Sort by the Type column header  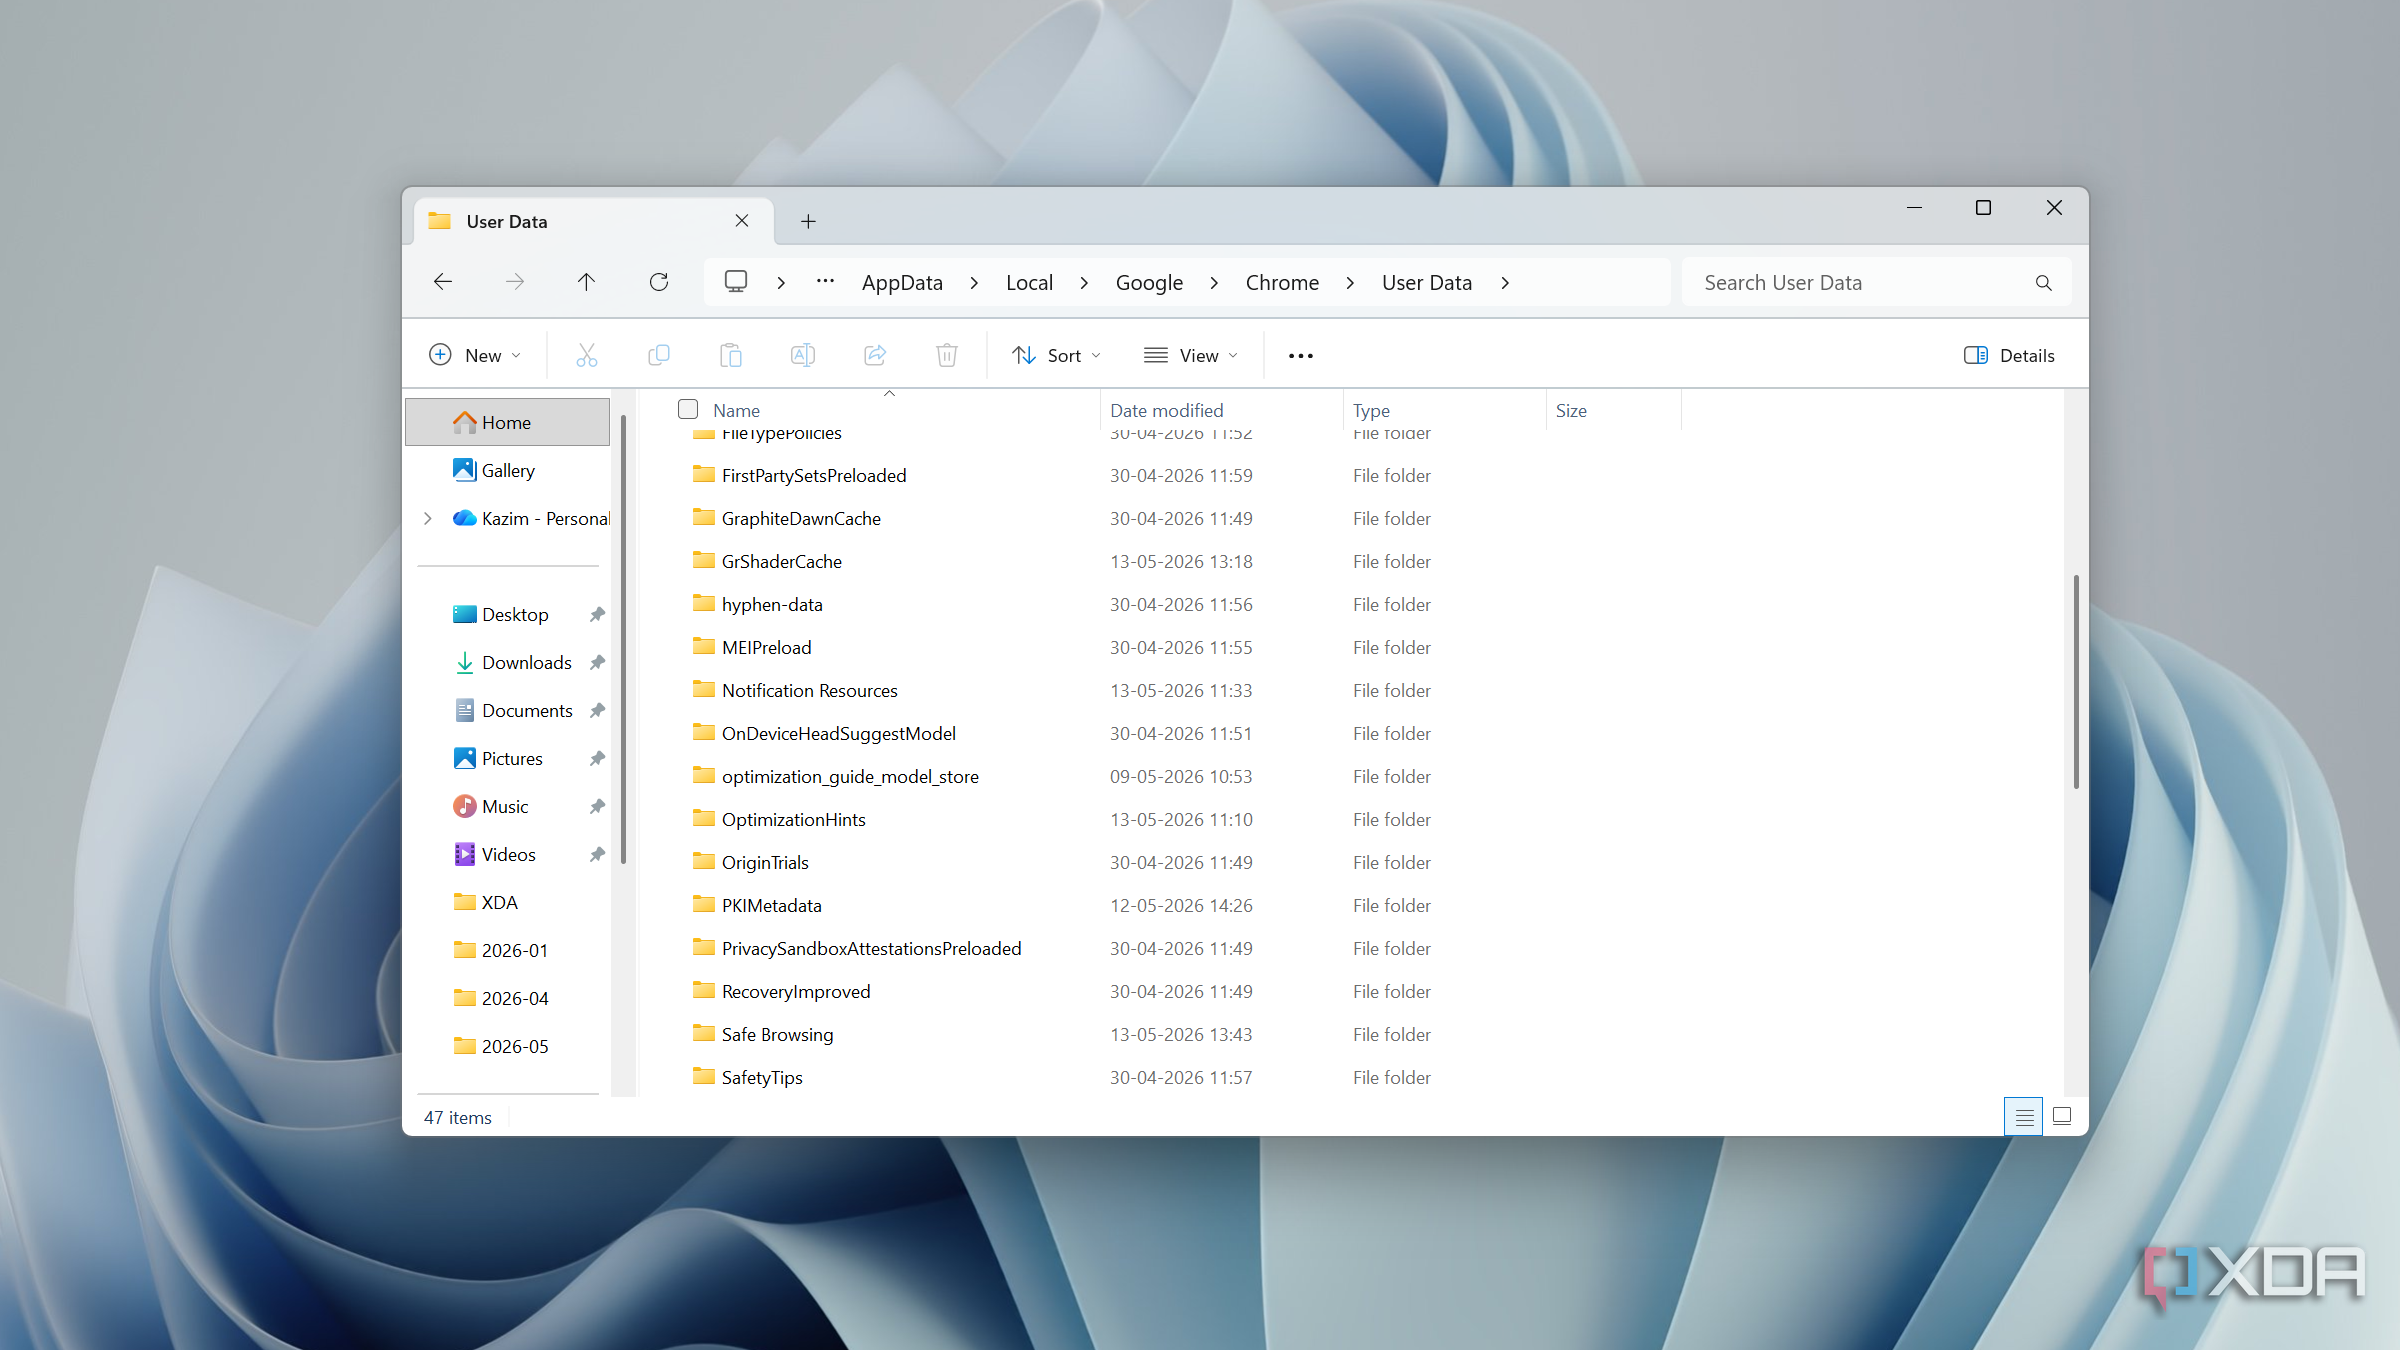coord(1372,410)
